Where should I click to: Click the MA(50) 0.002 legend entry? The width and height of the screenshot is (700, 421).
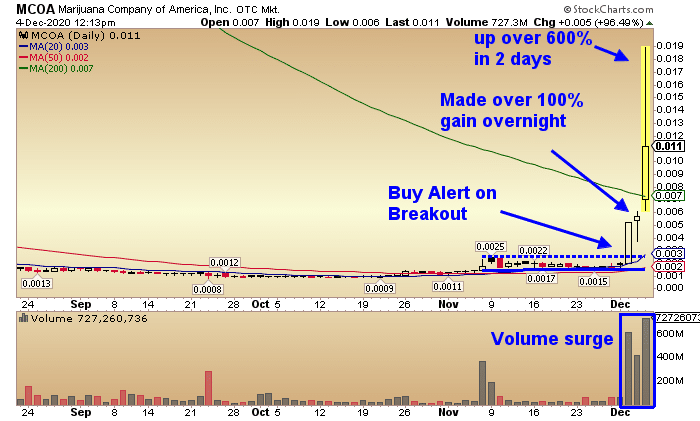pos(54,58)
